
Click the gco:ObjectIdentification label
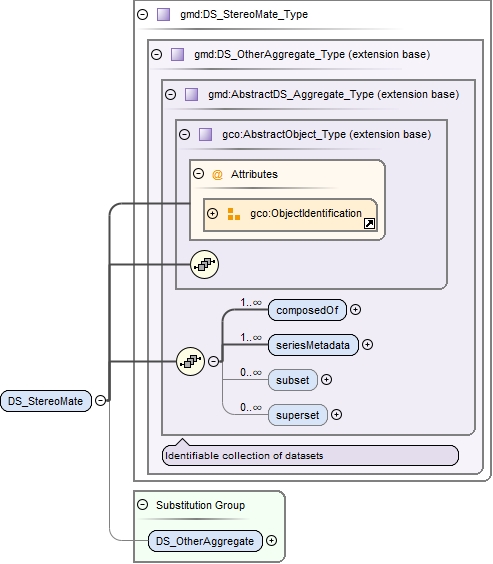pos(306,213)
